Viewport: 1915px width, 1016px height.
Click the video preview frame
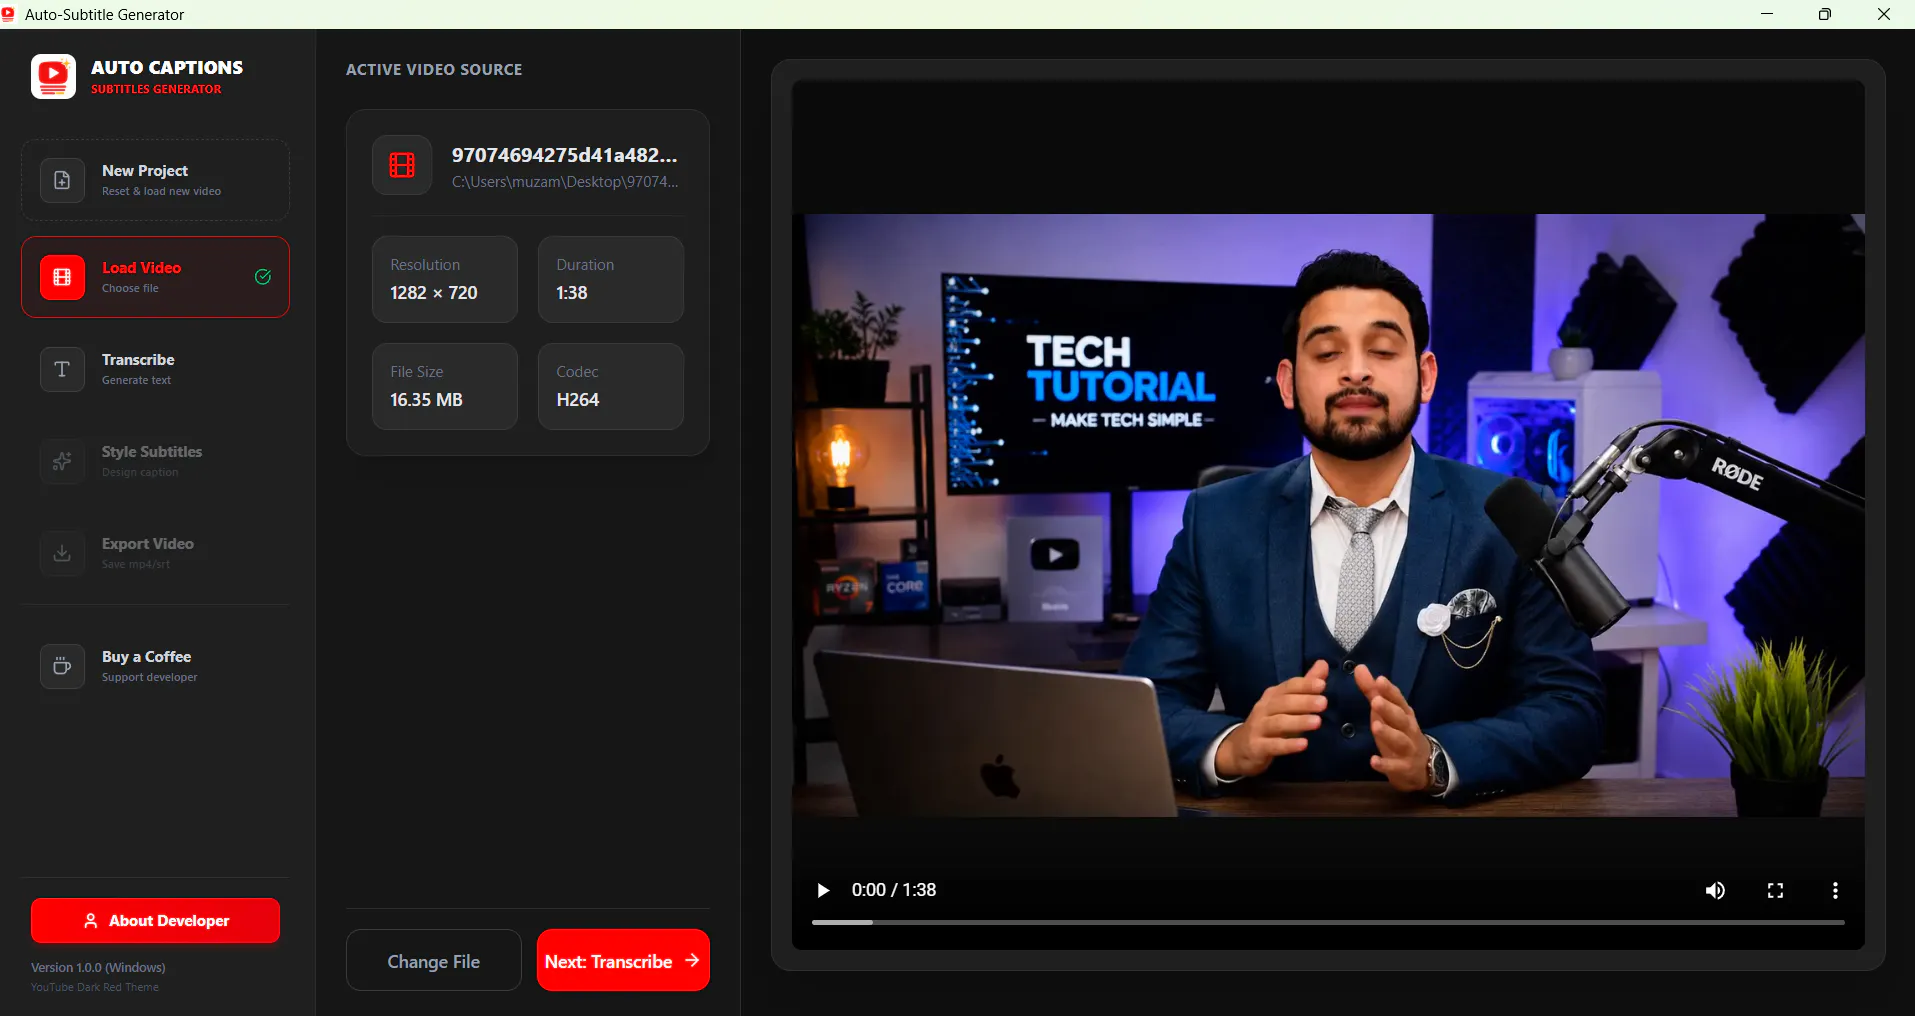[1328, 515]
